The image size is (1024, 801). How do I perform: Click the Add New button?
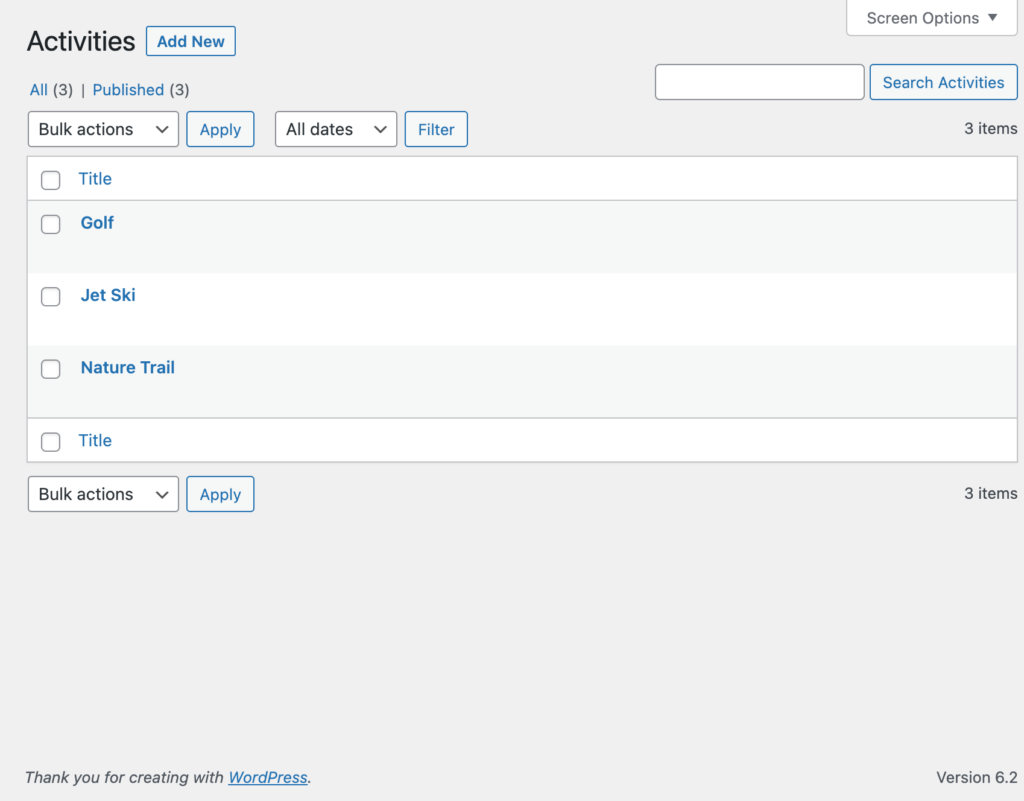pyautogui.click(x=190, y=41)
